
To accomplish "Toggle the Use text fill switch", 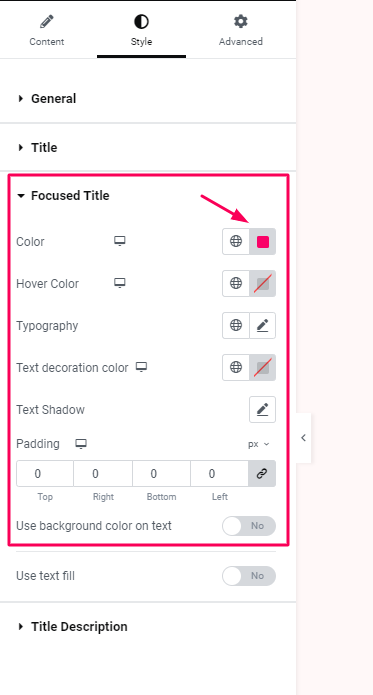I will tap(249, 576).
